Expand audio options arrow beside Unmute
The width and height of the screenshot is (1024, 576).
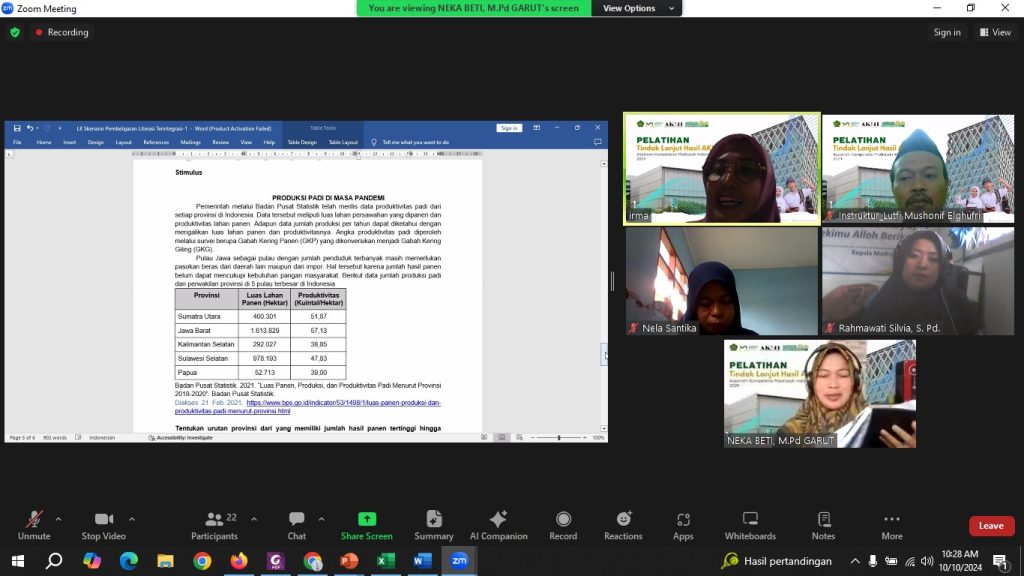(58, 519)
